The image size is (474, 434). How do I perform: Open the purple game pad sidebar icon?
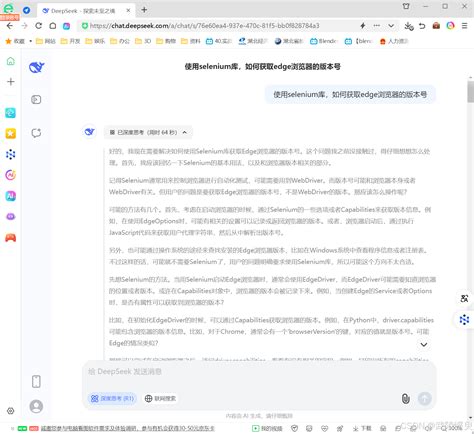point(10,217)
